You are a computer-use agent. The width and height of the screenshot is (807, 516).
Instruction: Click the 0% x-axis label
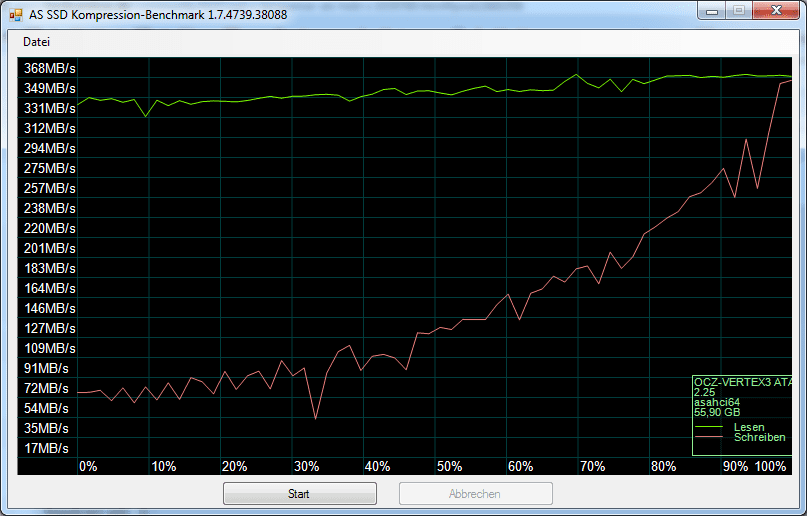88,467
